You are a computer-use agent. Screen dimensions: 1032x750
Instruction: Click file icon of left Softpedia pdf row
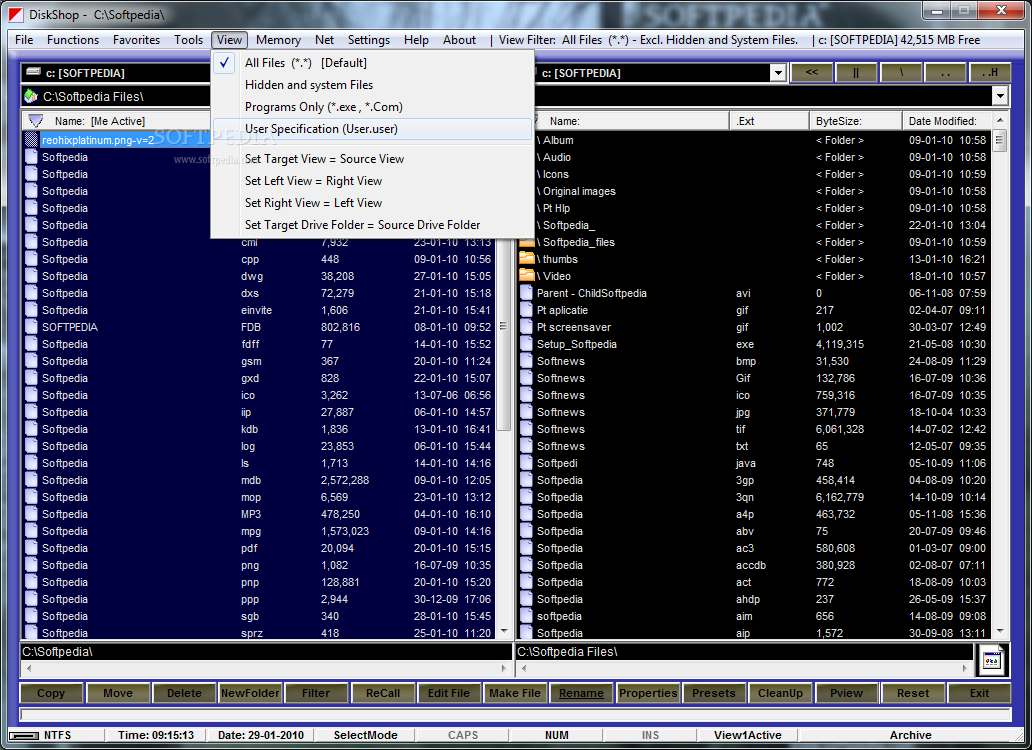pyautogui.click(x=31, y=547)
